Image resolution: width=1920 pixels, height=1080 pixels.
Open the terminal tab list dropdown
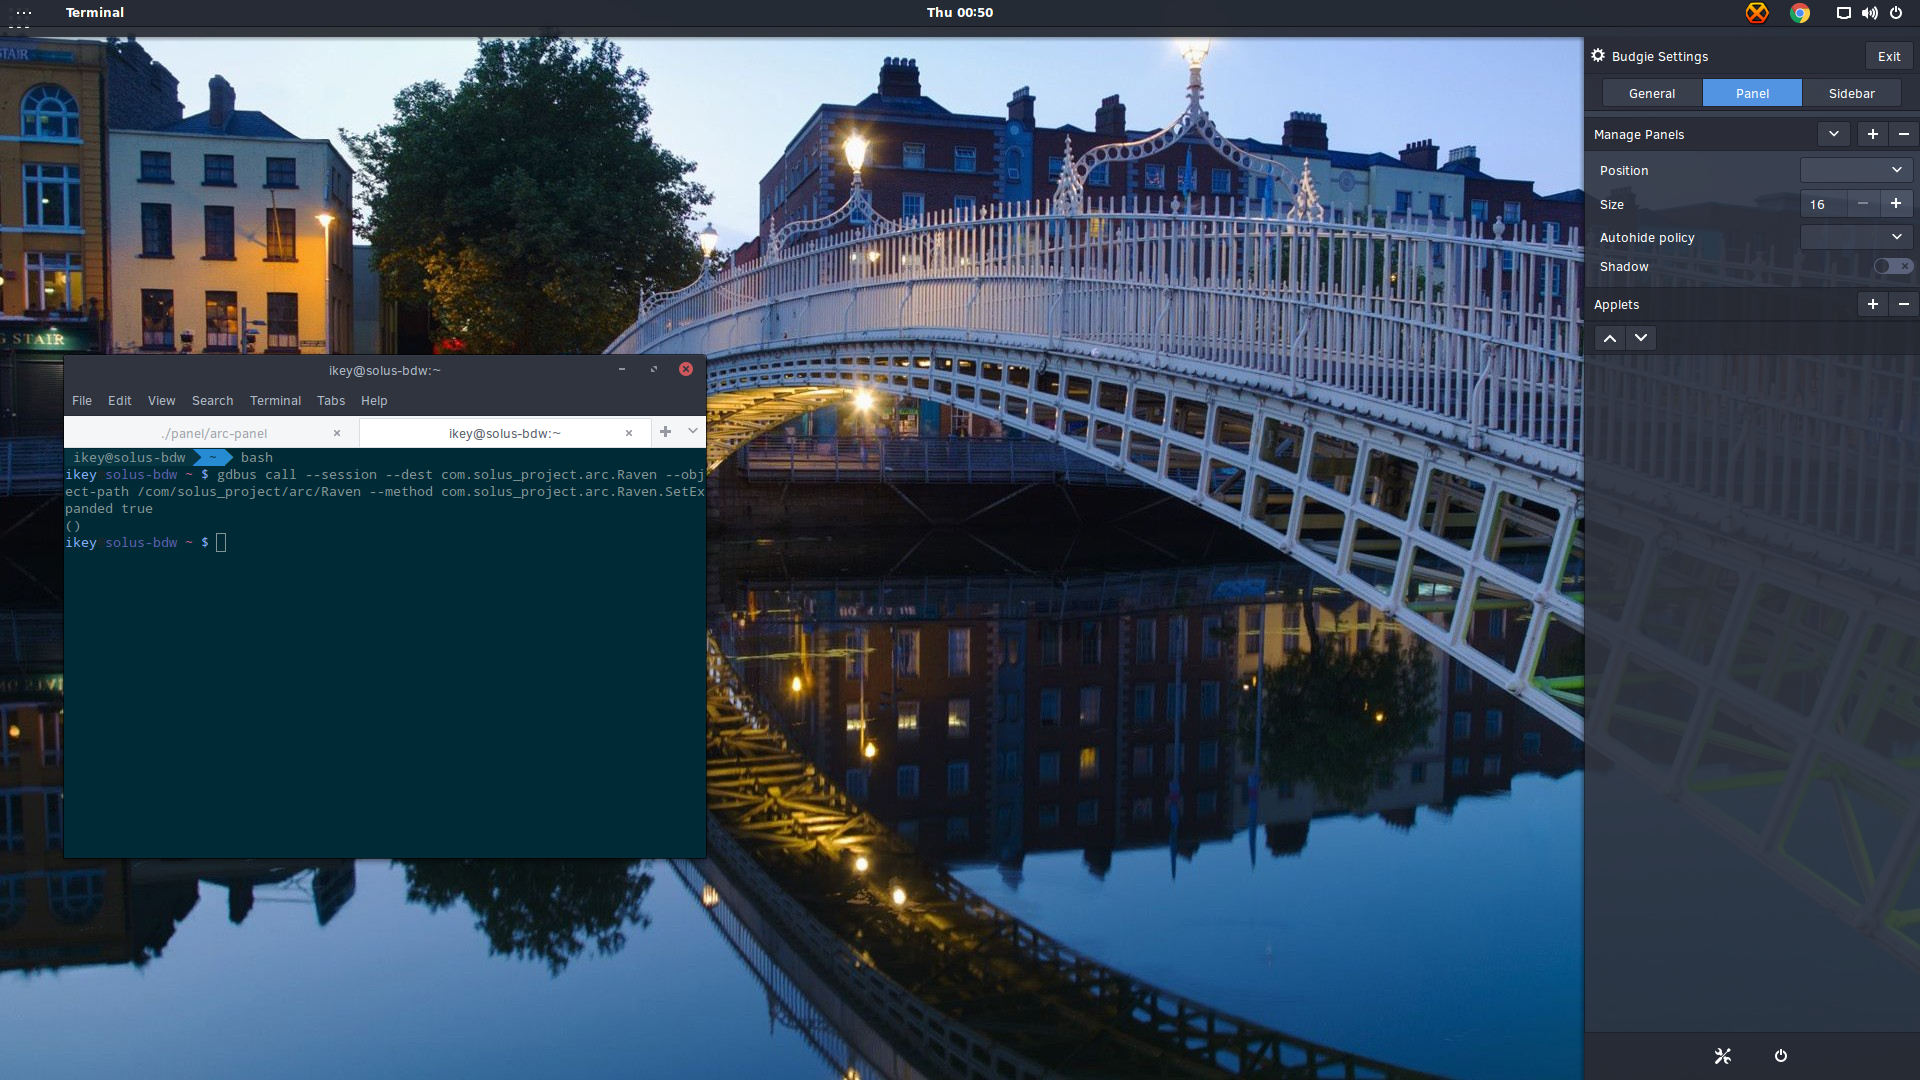[x=693, y=432]
